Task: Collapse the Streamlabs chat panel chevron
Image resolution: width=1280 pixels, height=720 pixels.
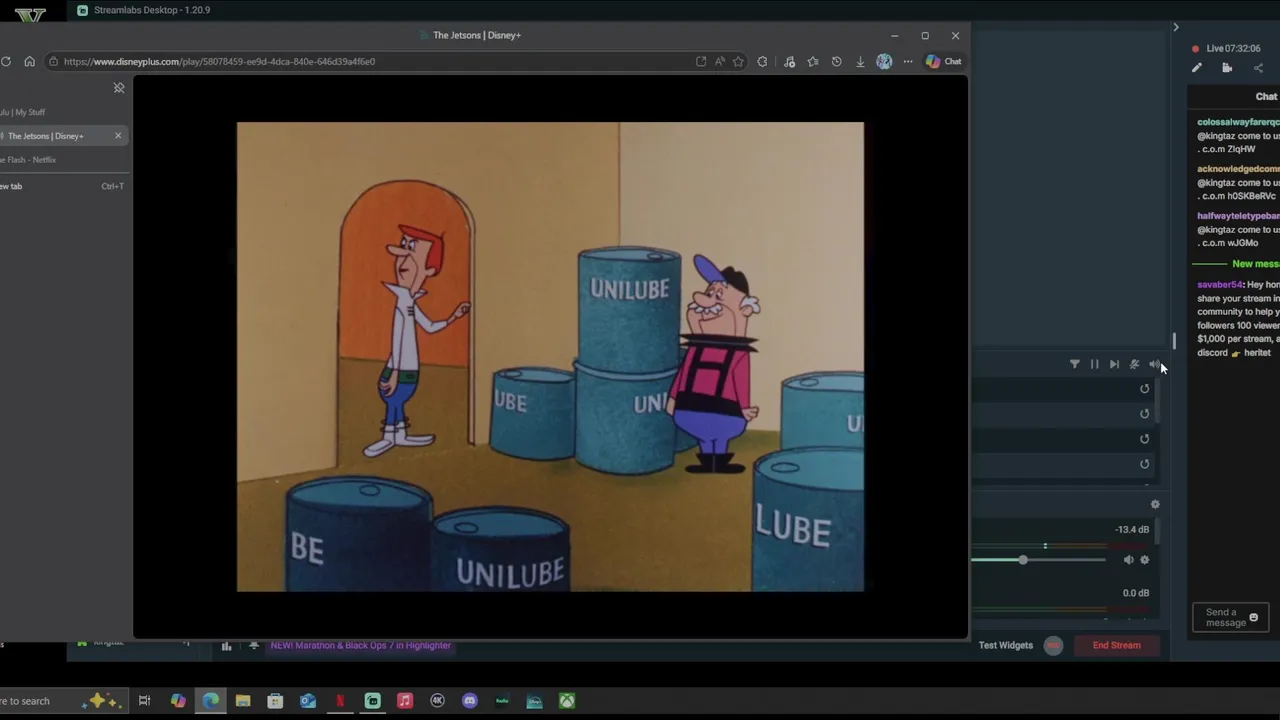Action: [1176, 27]
